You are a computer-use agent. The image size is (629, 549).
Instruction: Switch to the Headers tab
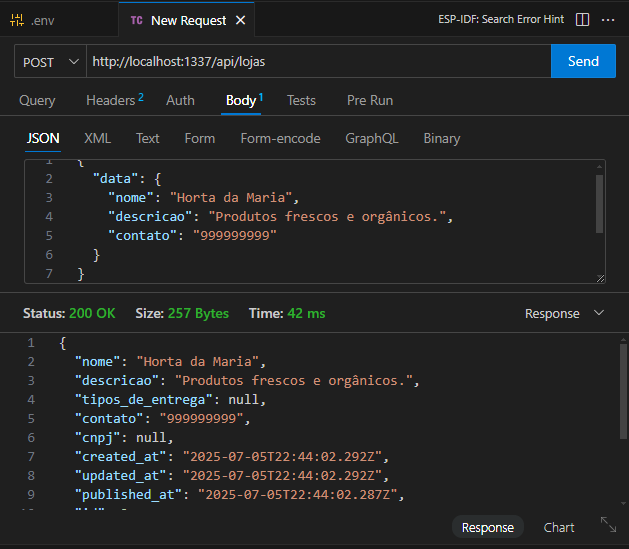click(114, 100)
